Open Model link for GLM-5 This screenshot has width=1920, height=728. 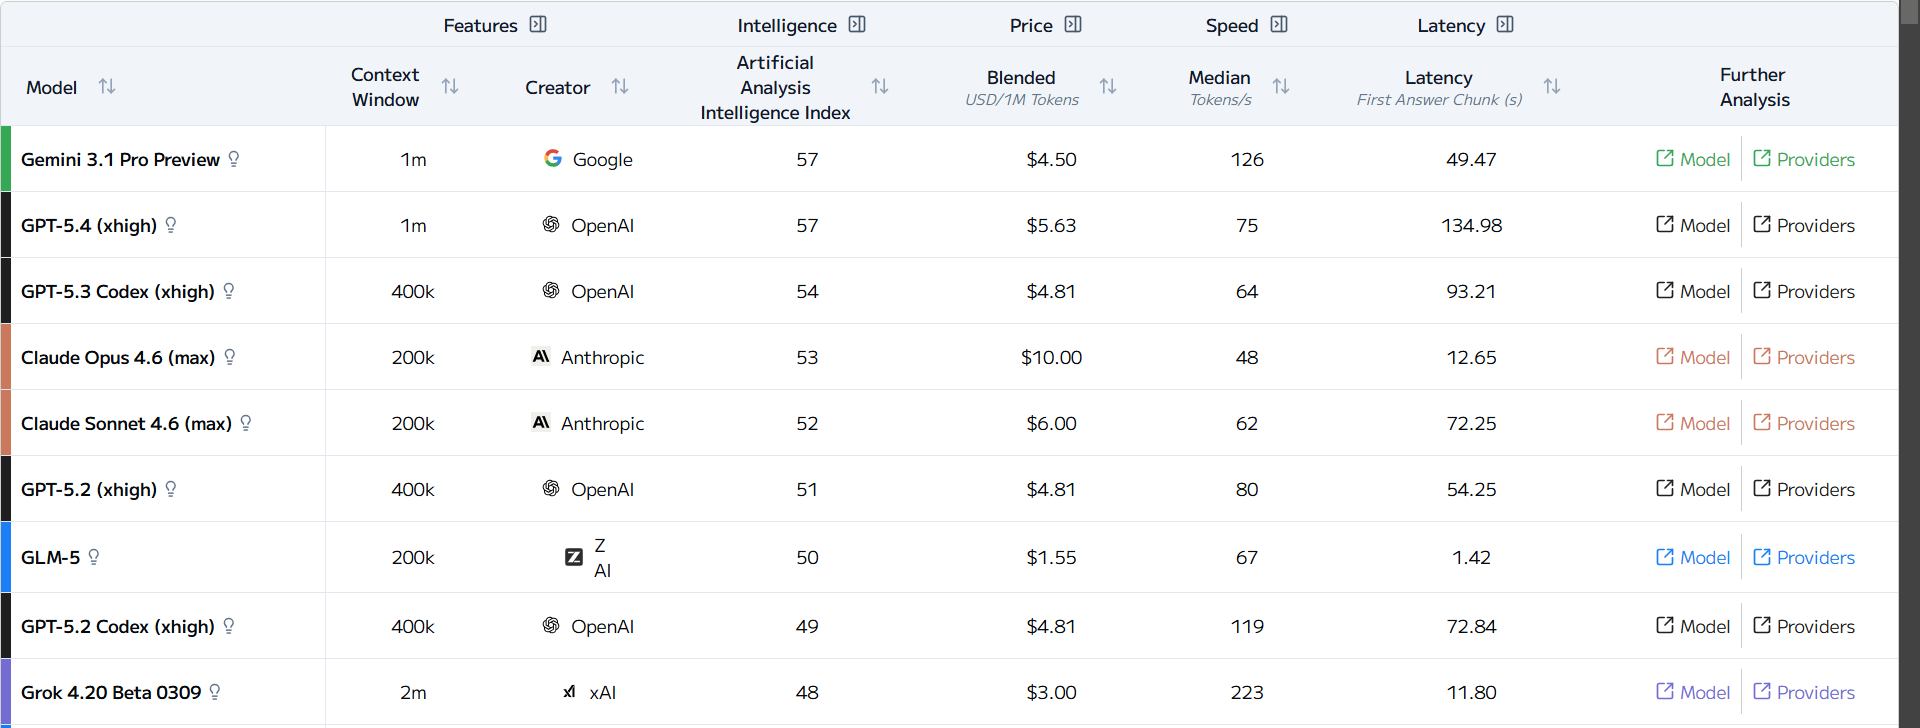coord(1693,557)
